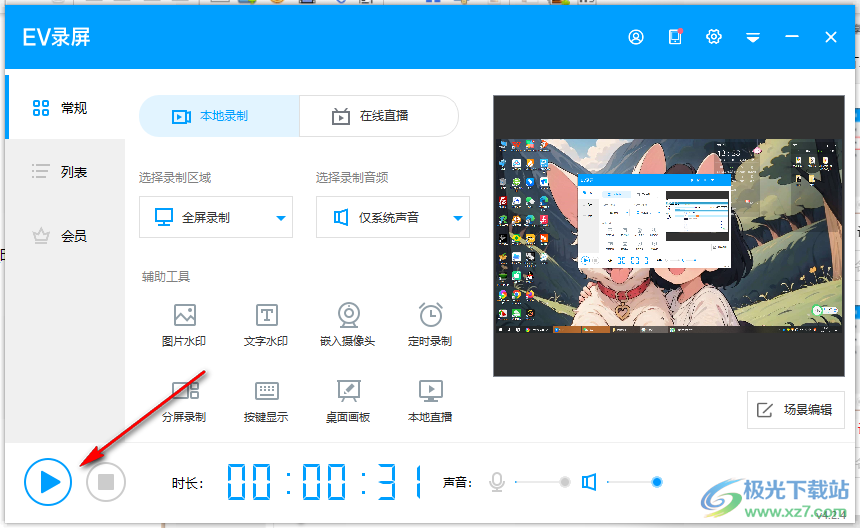This screenshot has height=528, width=860.
Task: Open the user account icon in title bar
Action: pyautogui.click(x=636, y=37)
